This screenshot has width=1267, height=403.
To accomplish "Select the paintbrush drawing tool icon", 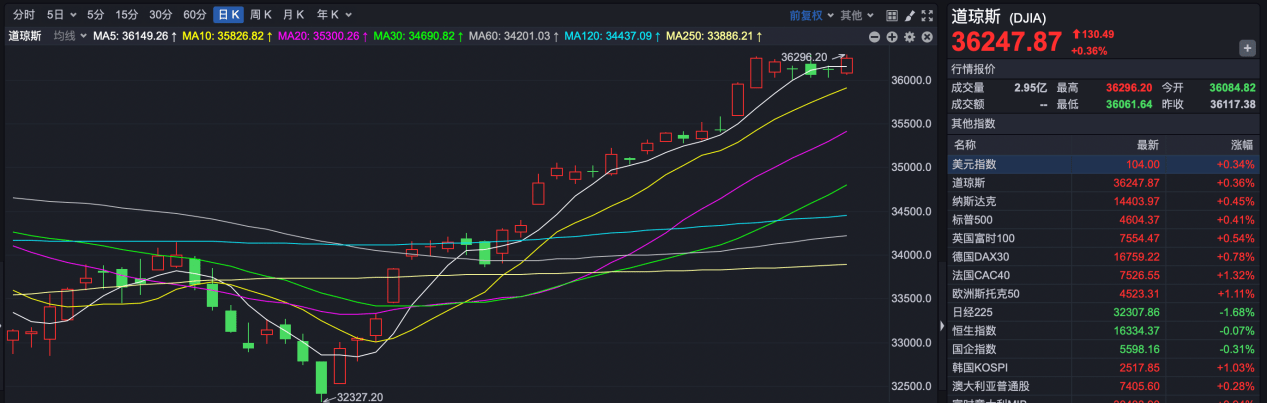I will (x=909, y=15).
